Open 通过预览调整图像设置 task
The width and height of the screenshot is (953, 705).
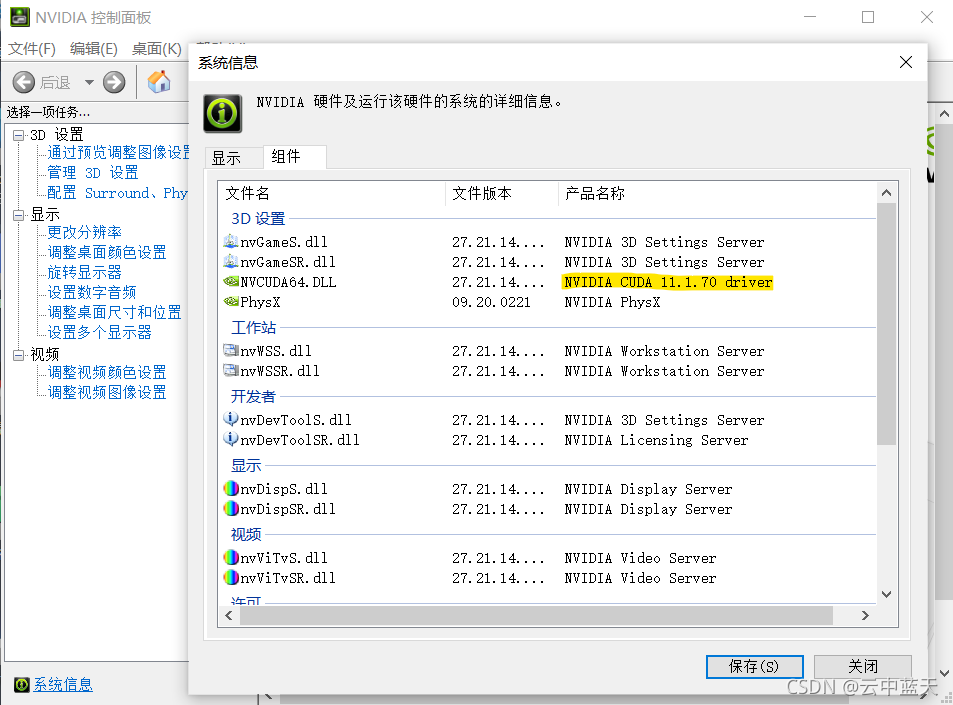point(118,152)
